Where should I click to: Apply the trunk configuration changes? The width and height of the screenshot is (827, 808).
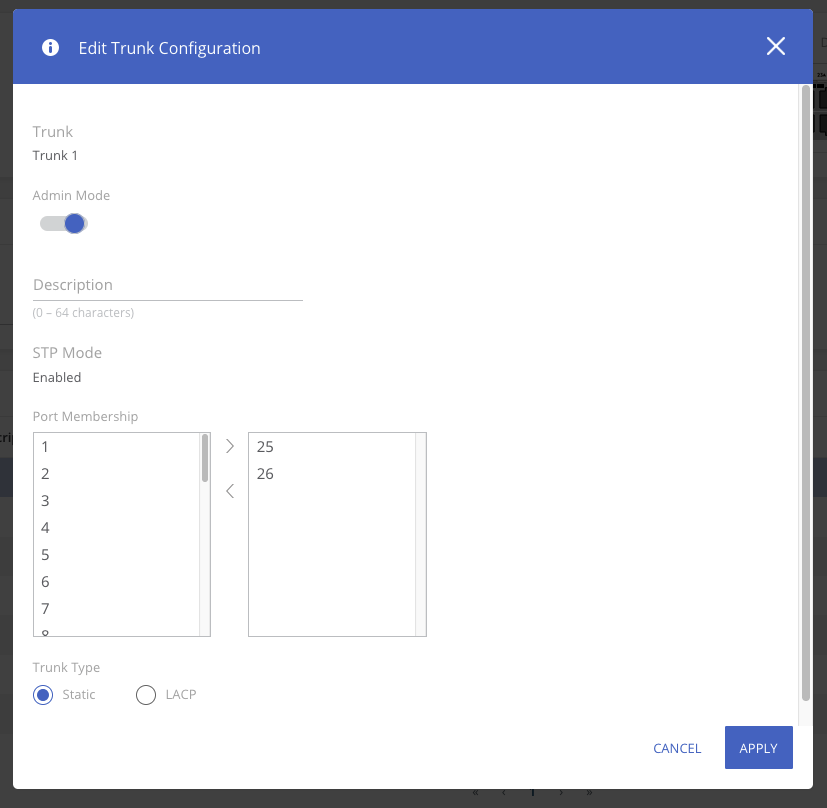(758, 748)
